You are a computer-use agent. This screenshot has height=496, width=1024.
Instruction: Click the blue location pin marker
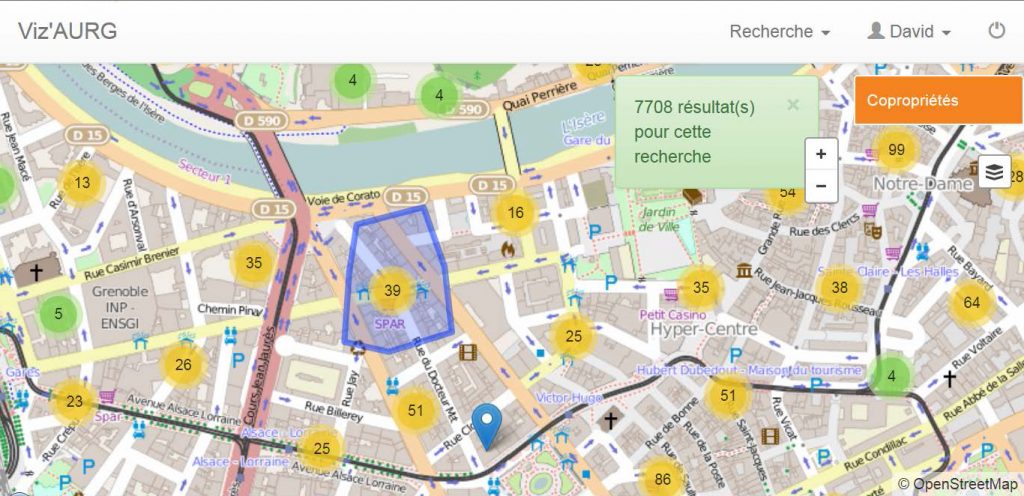[x=487, y=424]
